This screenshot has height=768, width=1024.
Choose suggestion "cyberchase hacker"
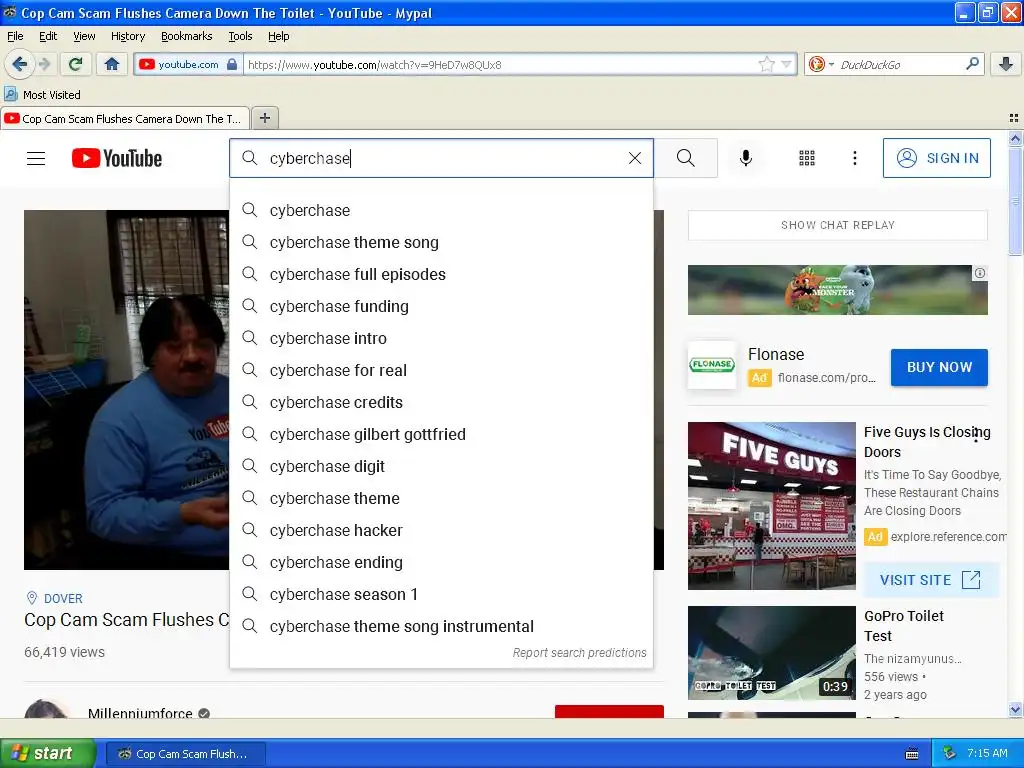click(x=441, y=530)
